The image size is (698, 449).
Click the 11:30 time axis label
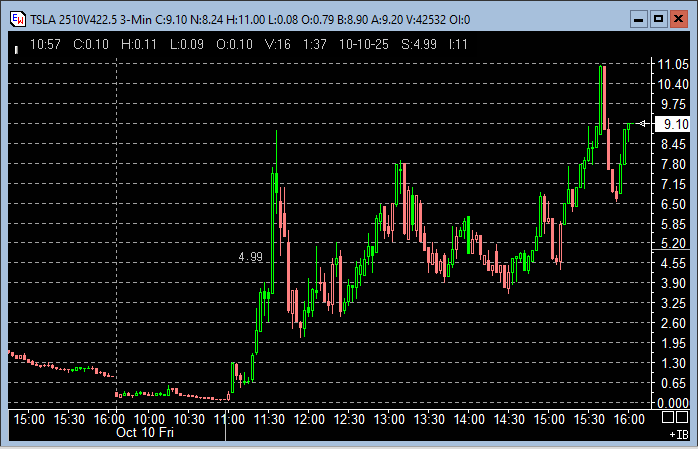(268, 418)
